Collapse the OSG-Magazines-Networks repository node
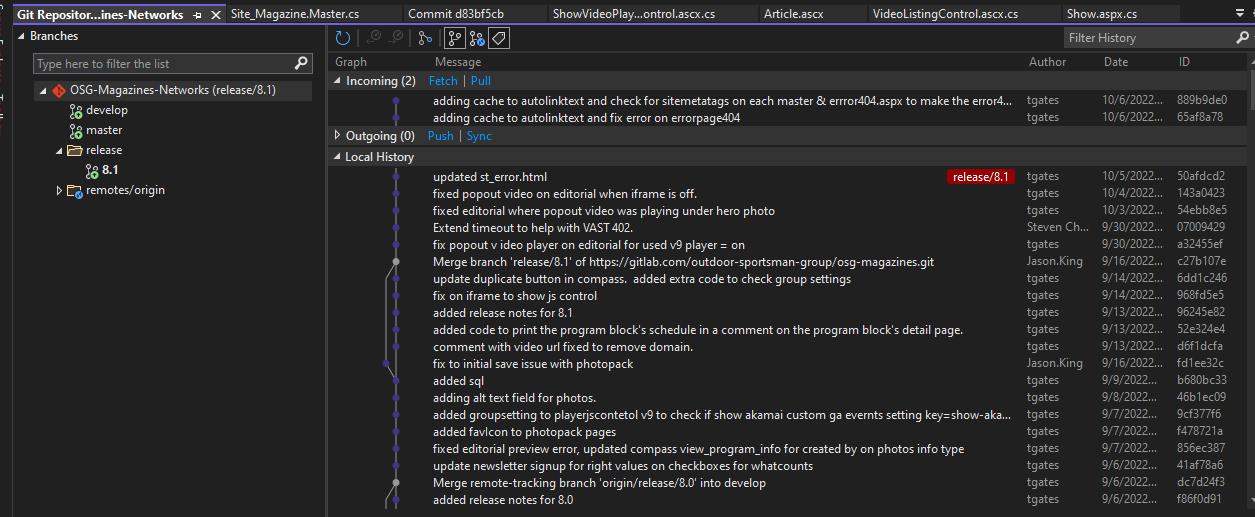This screenshot has width=1255, height=517. tap(43, 90)
